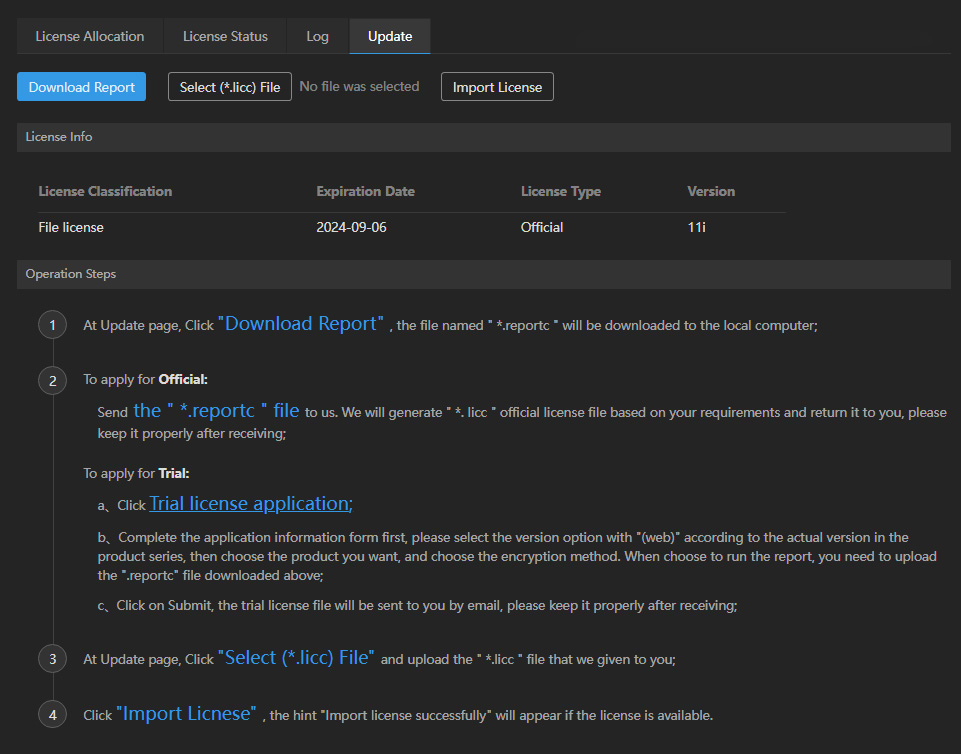961x754 pixels.
Task: Switch to the License Status tab
Action: [225, 36]
